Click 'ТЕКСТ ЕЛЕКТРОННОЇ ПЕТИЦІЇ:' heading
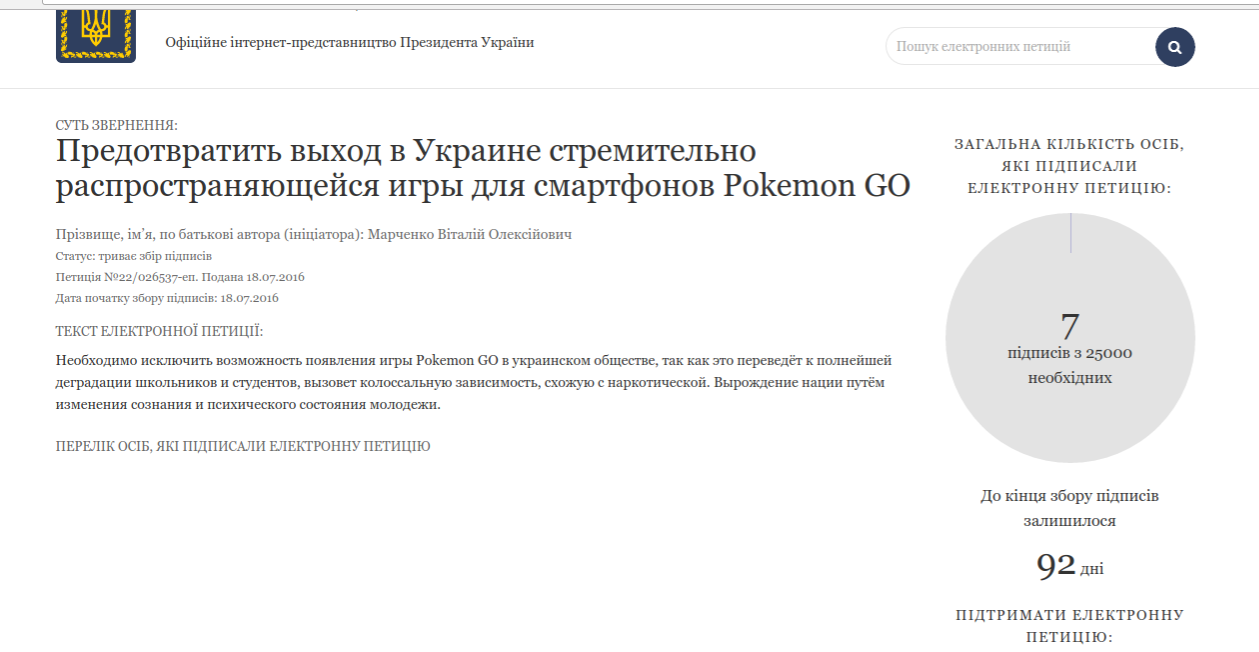1259x652 pixels. pos(160,331)
